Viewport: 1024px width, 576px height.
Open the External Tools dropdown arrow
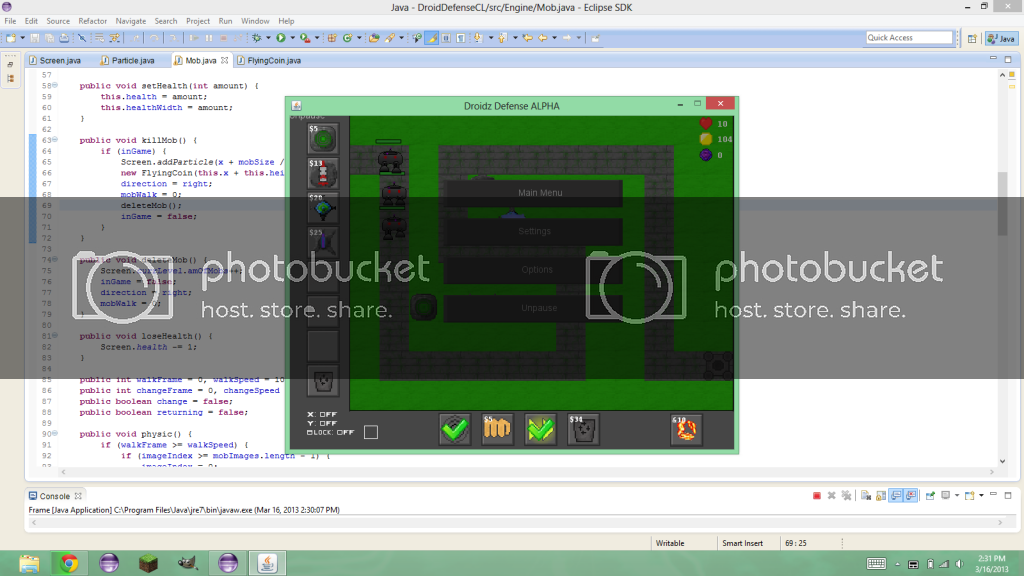pyautogui.click(x=317, y=38)
